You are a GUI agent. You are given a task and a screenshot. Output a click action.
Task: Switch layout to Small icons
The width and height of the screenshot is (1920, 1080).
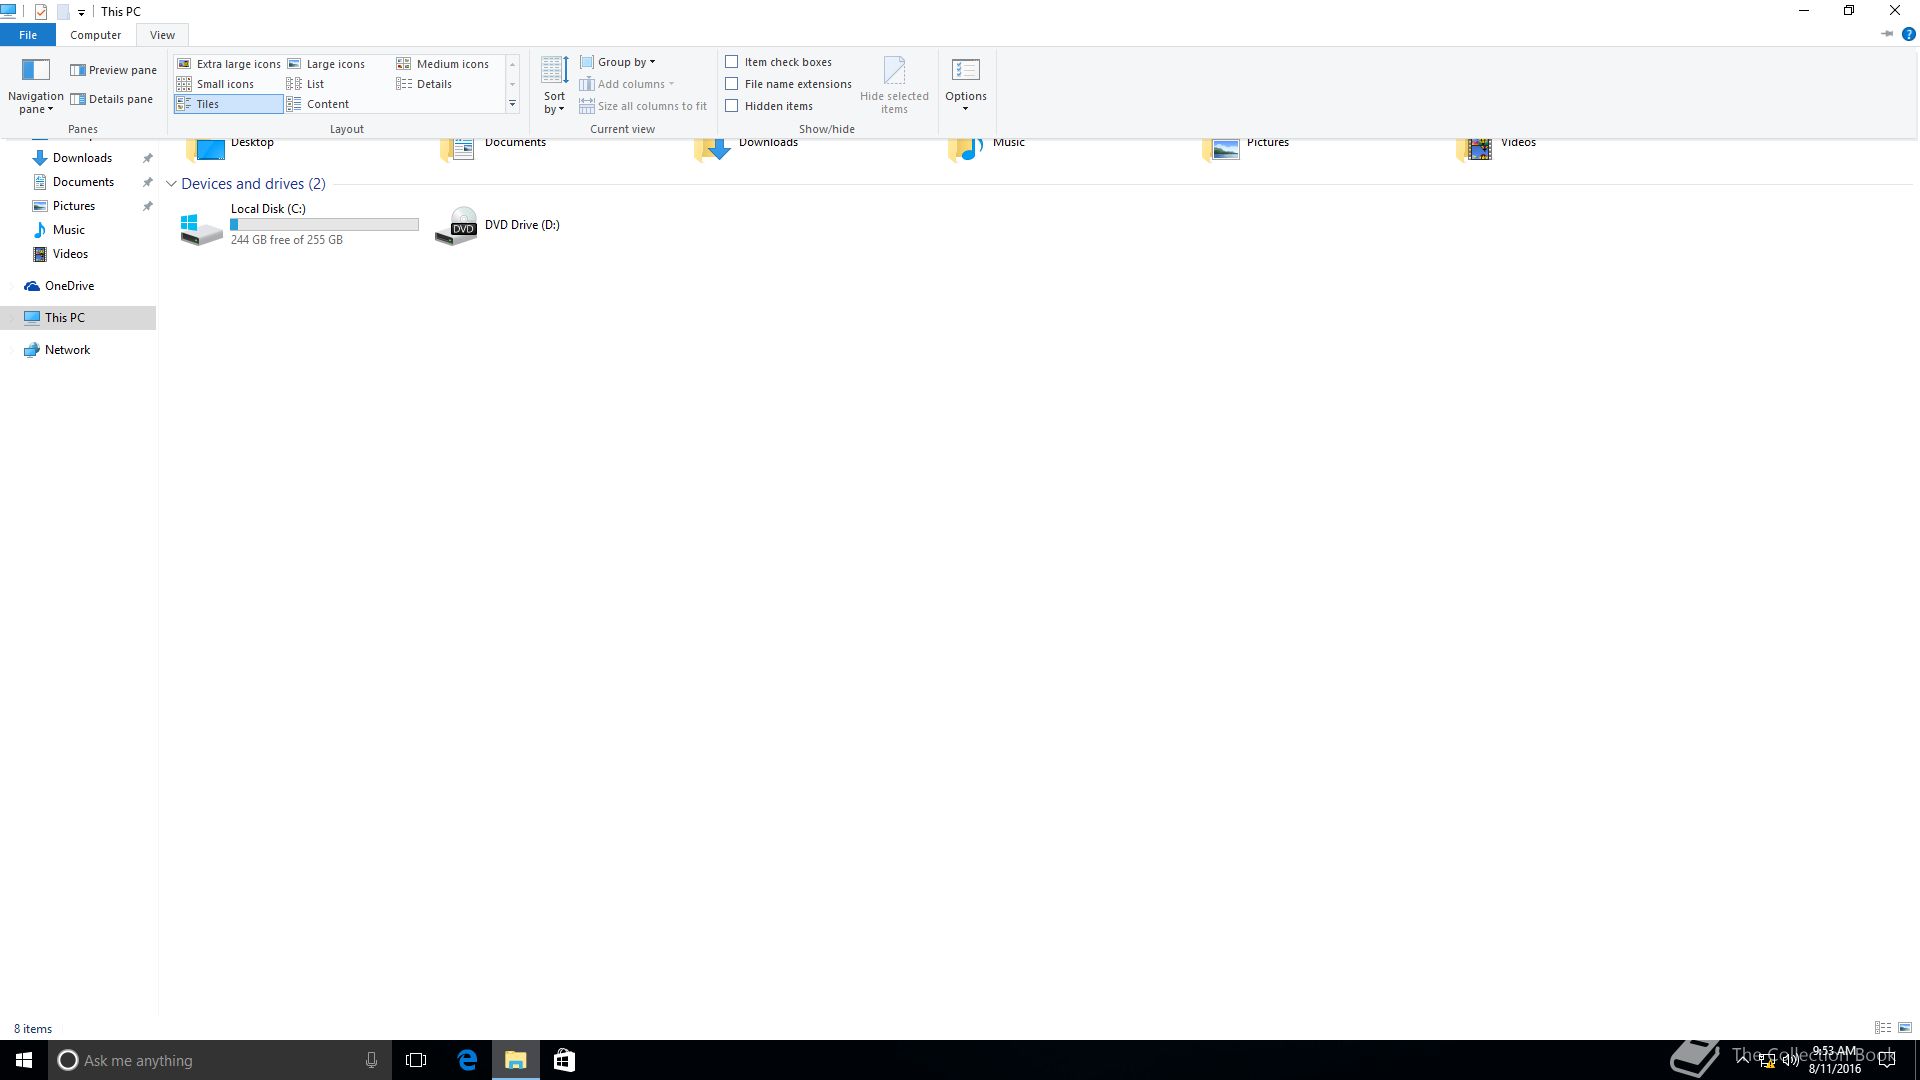(x=215, y=84)
